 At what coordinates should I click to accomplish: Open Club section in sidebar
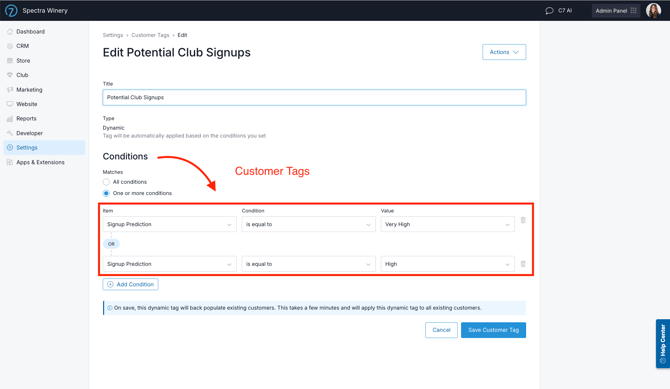tap(22, 75)
